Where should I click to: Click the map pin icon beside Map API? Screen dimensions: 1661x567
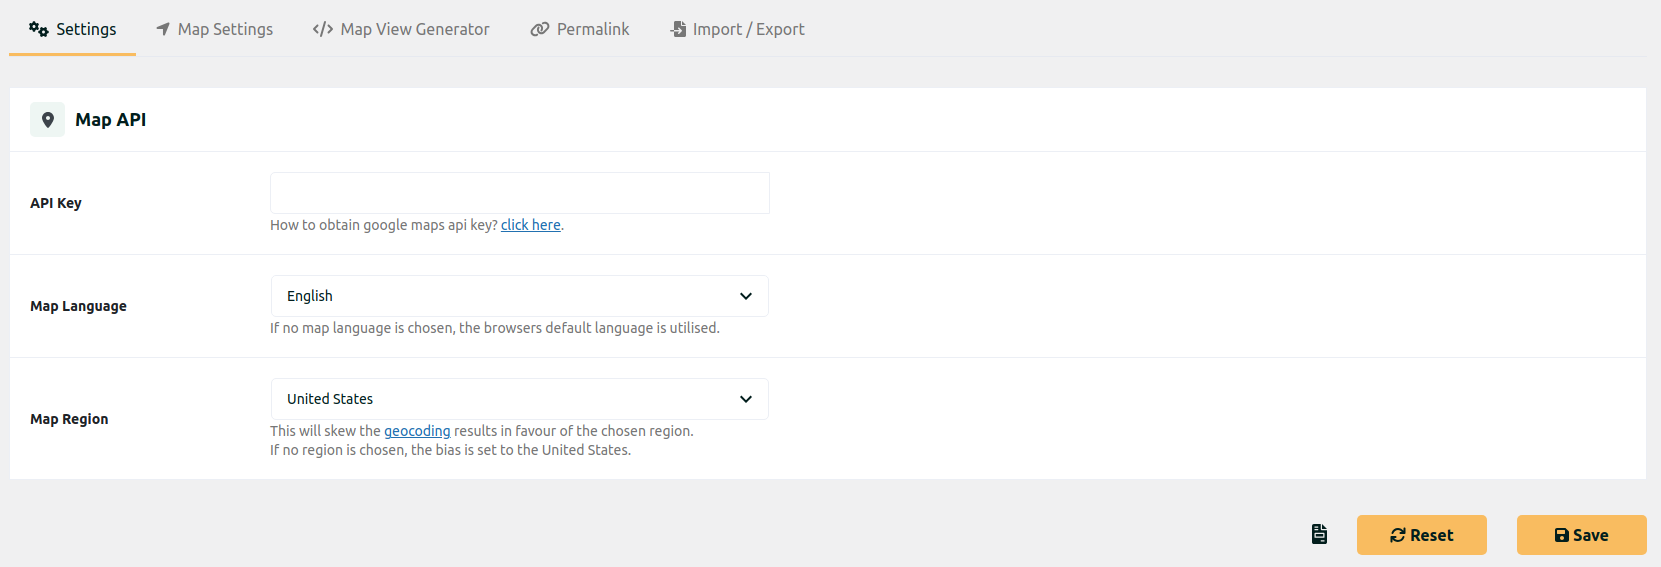coord(47,120)
